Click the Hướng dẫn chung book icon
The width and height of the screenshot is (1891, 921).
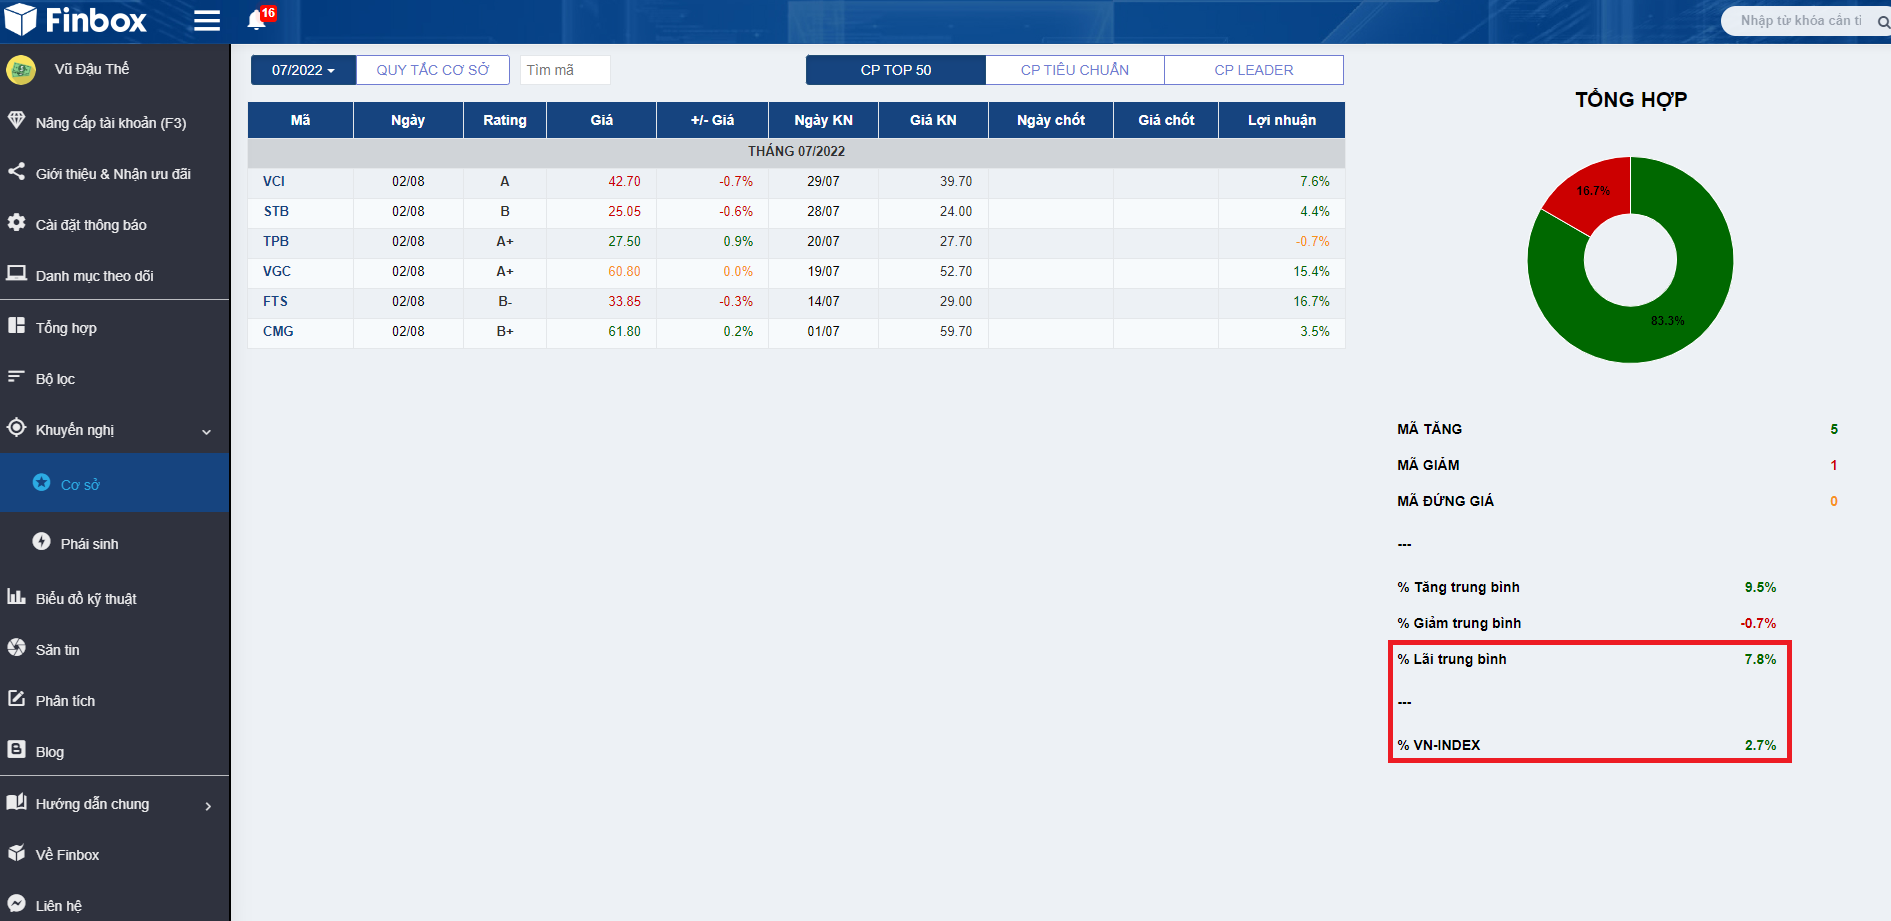[x=16, y=801]
